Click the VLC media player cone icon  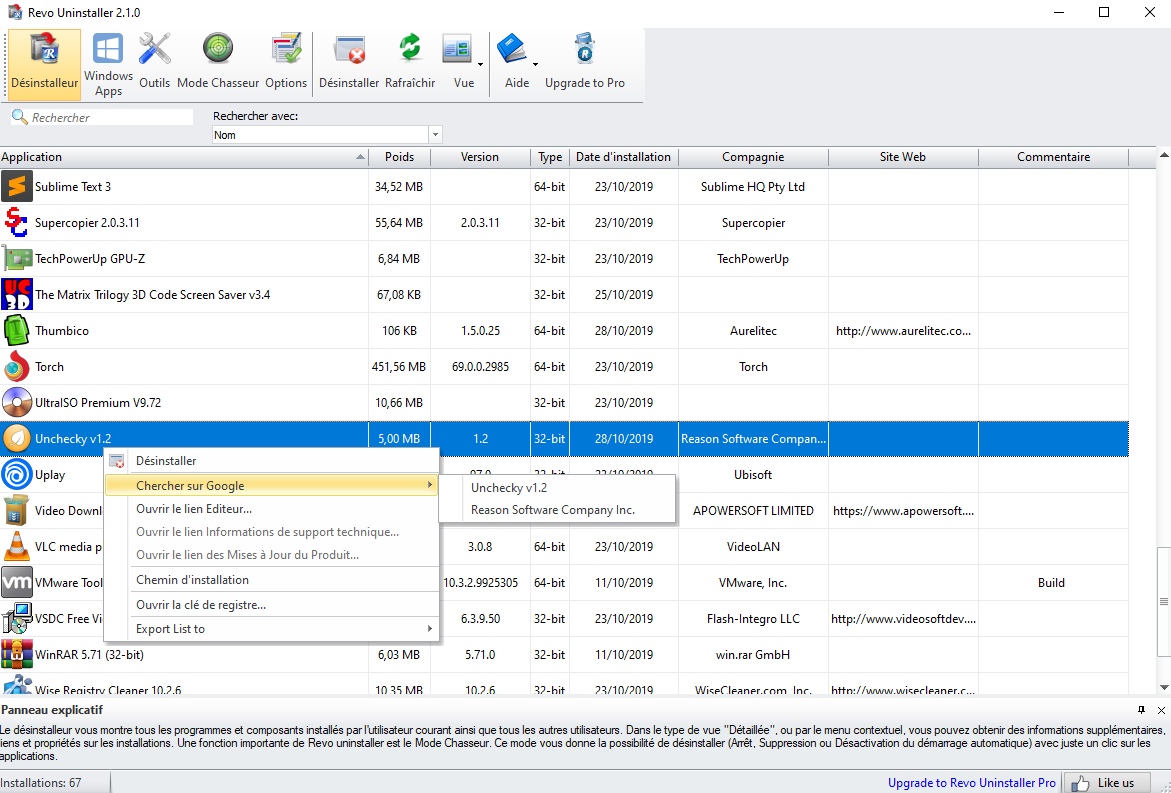(x=16, y=547)
